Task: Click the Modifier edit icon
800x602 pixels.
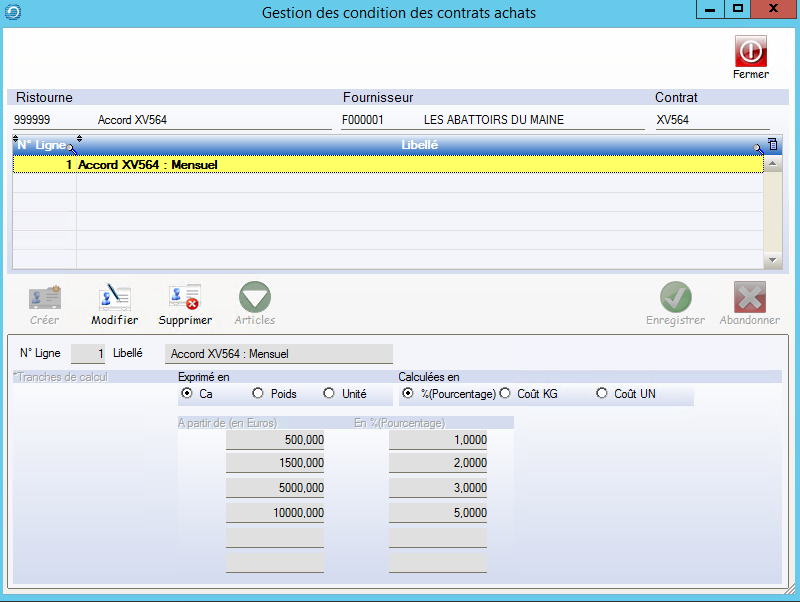Action: [114, 298]
